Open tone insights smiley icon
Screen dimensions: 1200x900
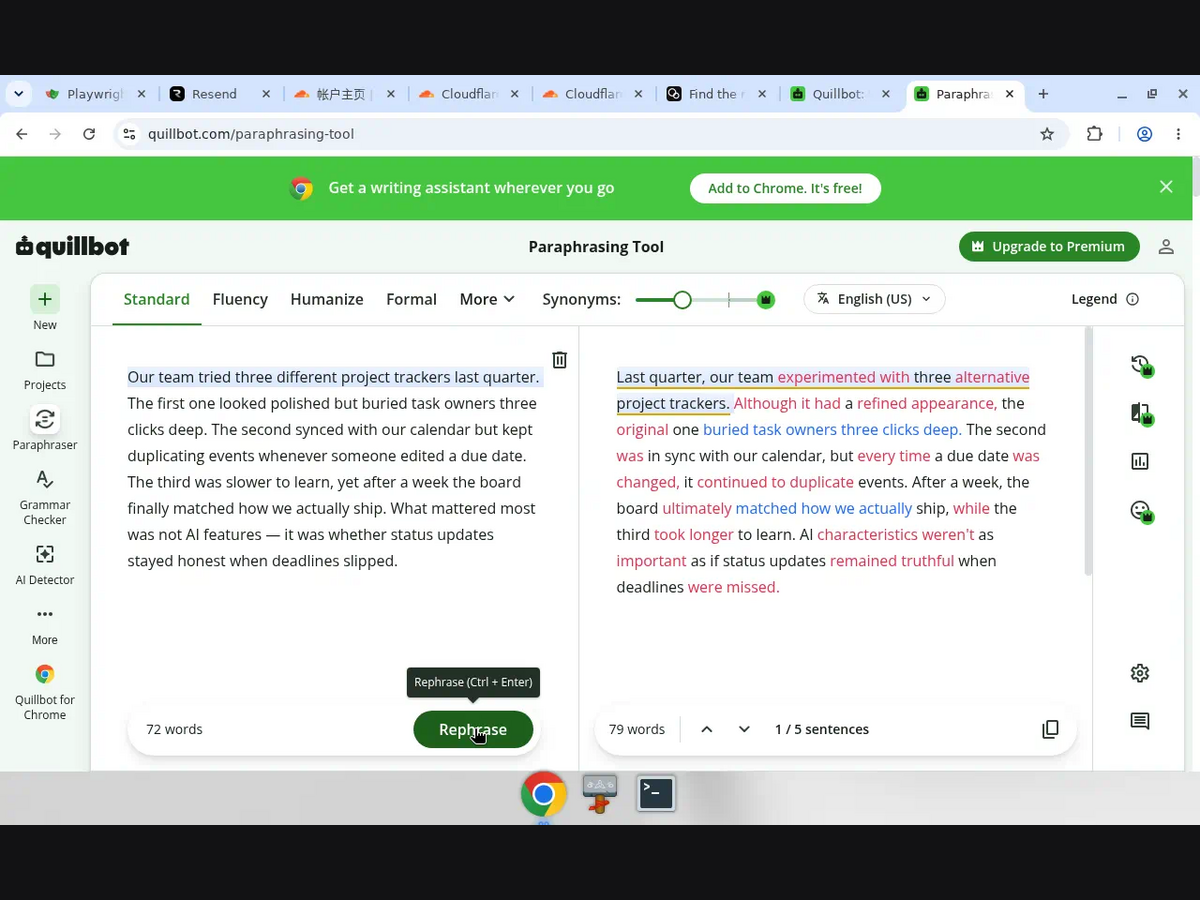(1140, 512)
